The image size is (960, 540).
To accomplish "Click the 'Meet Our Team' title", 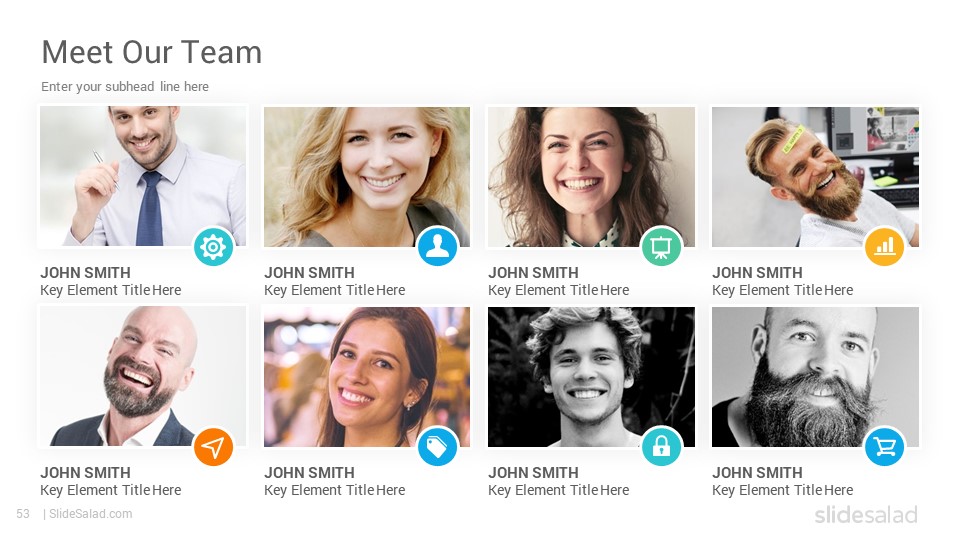I will click(x=152, y=52).
